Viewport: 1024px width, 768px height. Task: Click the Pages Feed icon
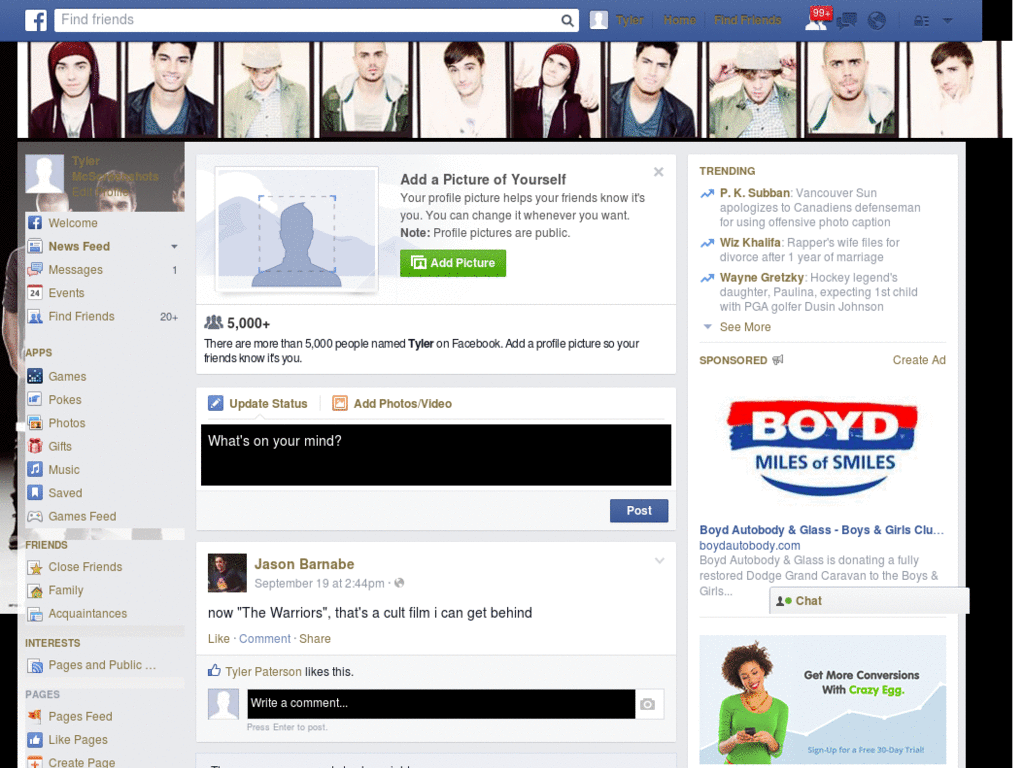[35, 716]
